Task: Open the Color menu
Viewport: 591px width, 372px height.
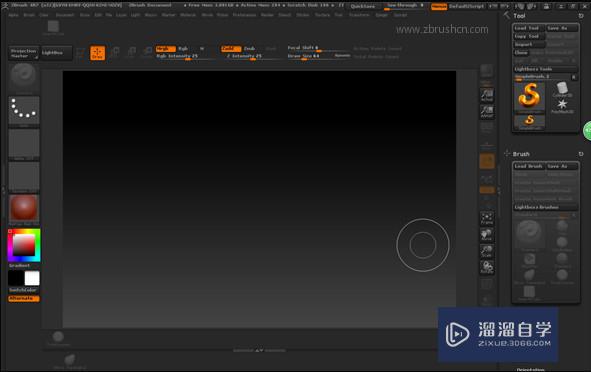Action: pyautogui.click(x=44, y=15)
